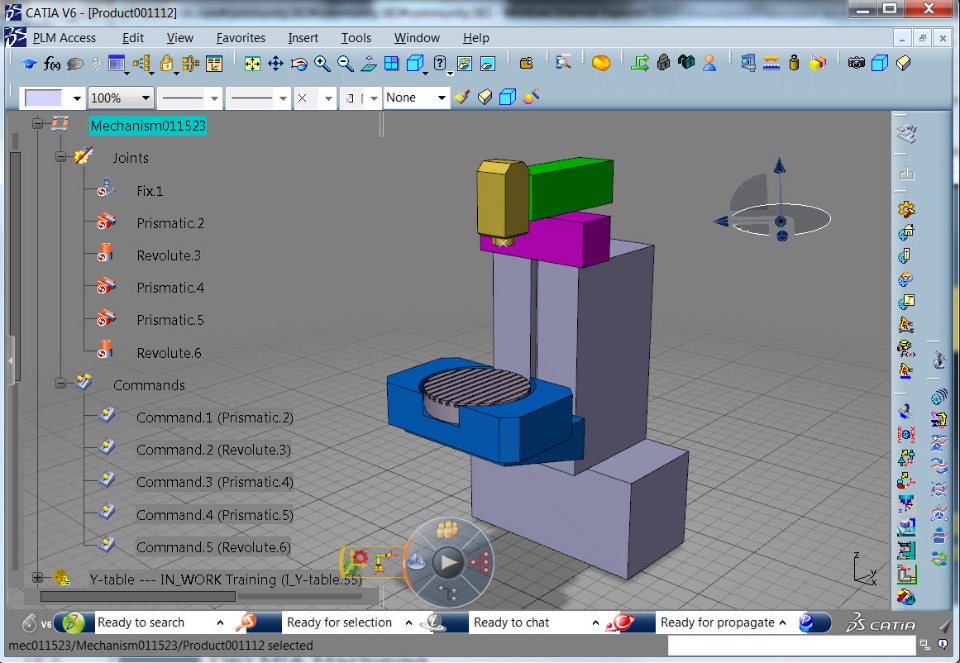The width and height of the screenshot is (960, 663).
Task: Open the PLM Access menu
Action: [64, 38]
